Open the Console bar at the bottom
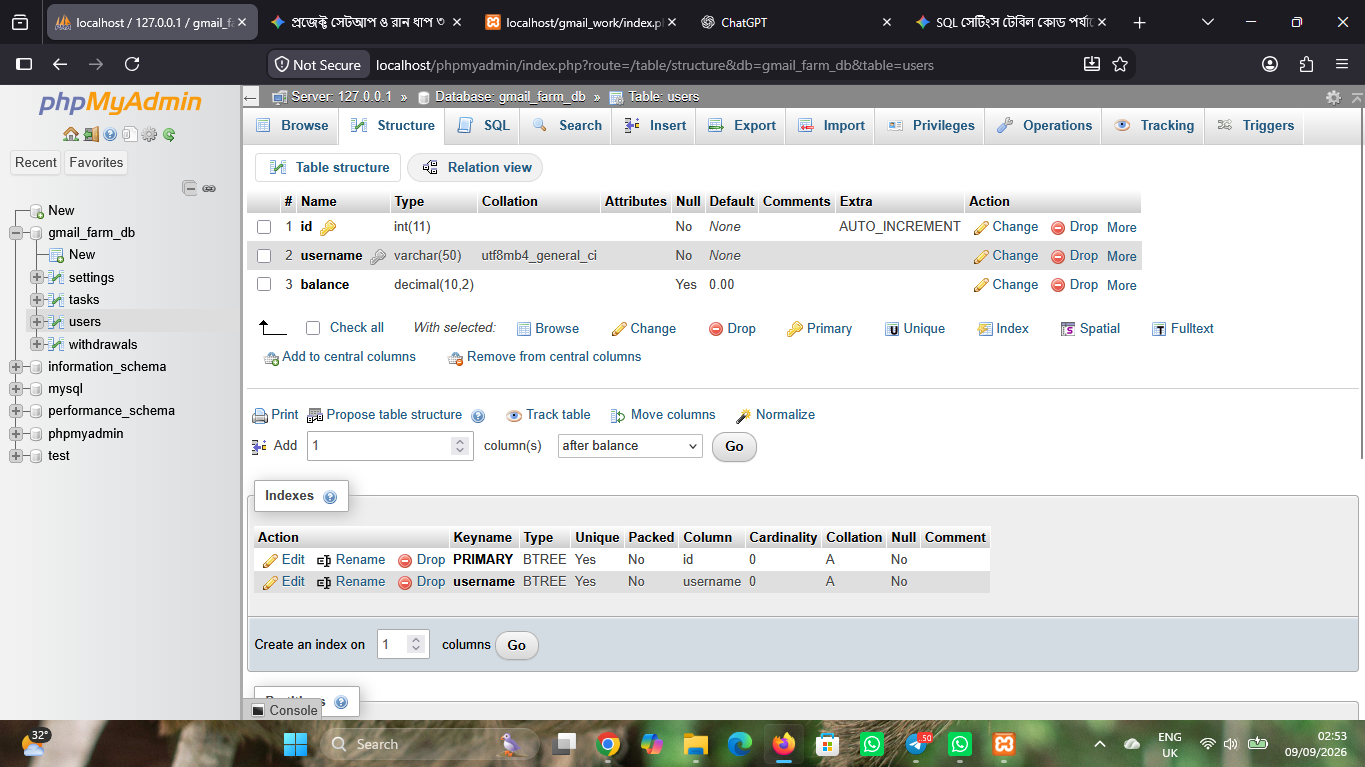 tap(284, 710)
